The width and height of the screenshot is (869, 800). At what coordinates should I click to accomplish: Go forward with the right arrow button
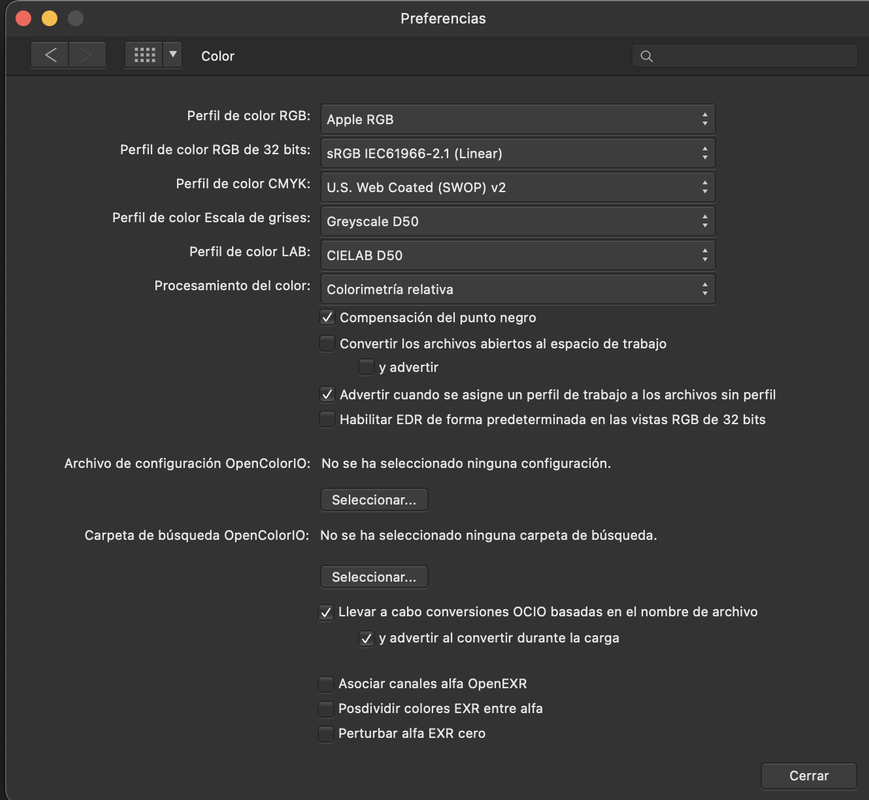pyautogui.click(x=87, y=55)
